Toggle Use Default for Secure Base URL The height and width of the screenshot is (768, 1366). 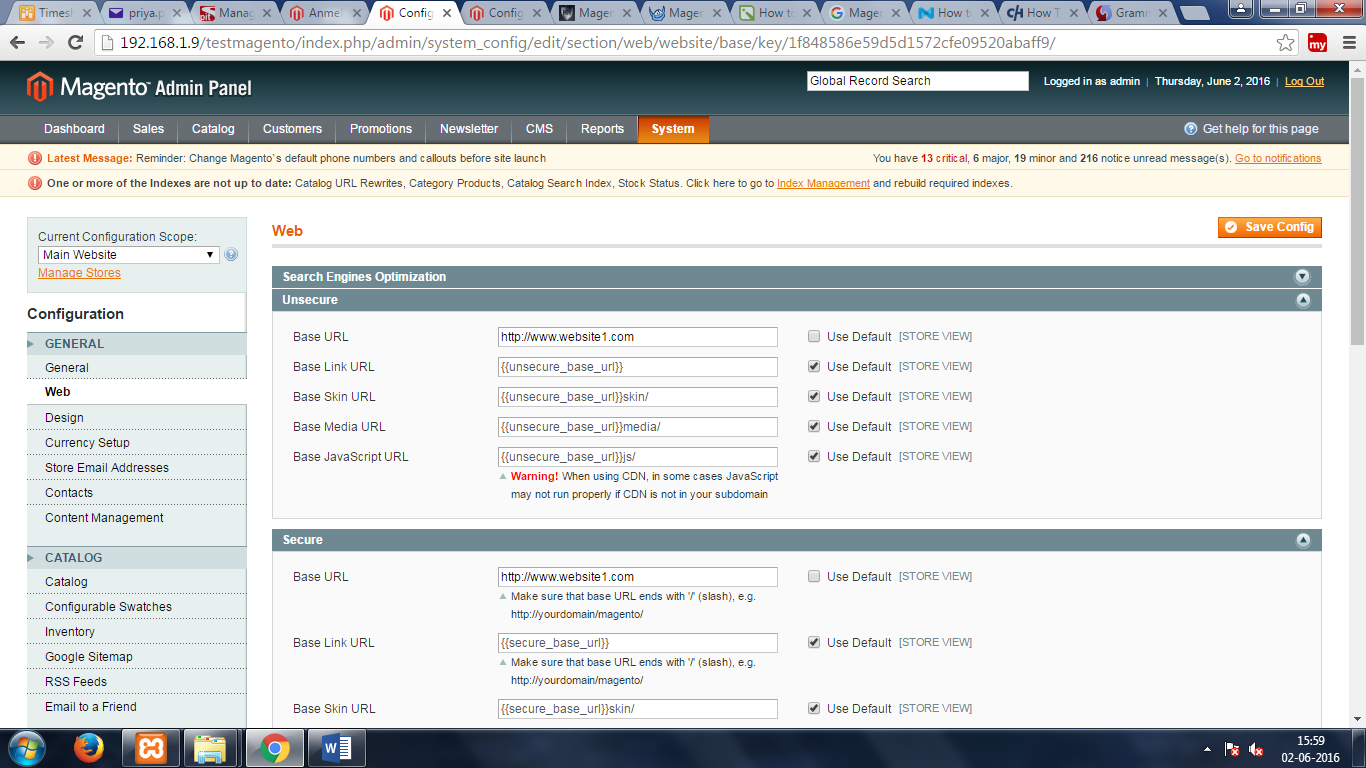814,576
